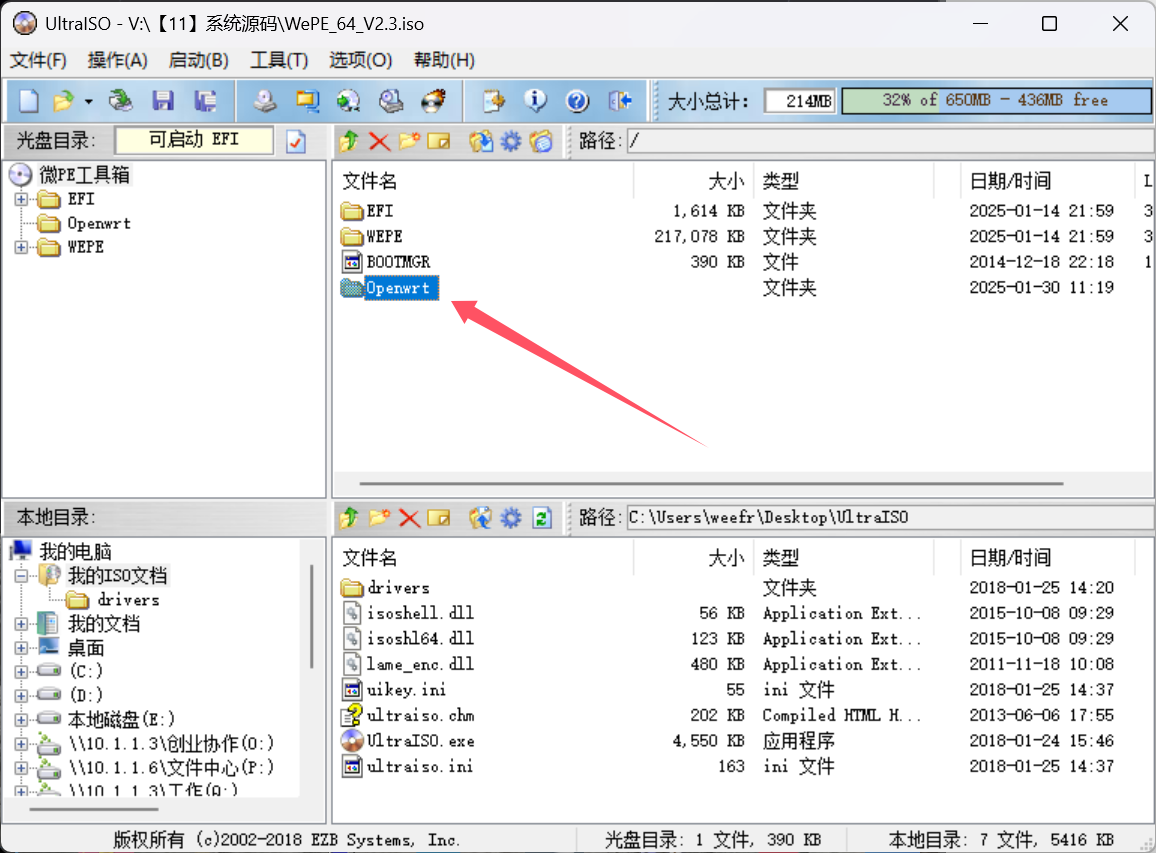The image size is (1156, 853).
Task: Click the 214MB total size field
Action: click(800, 101)
